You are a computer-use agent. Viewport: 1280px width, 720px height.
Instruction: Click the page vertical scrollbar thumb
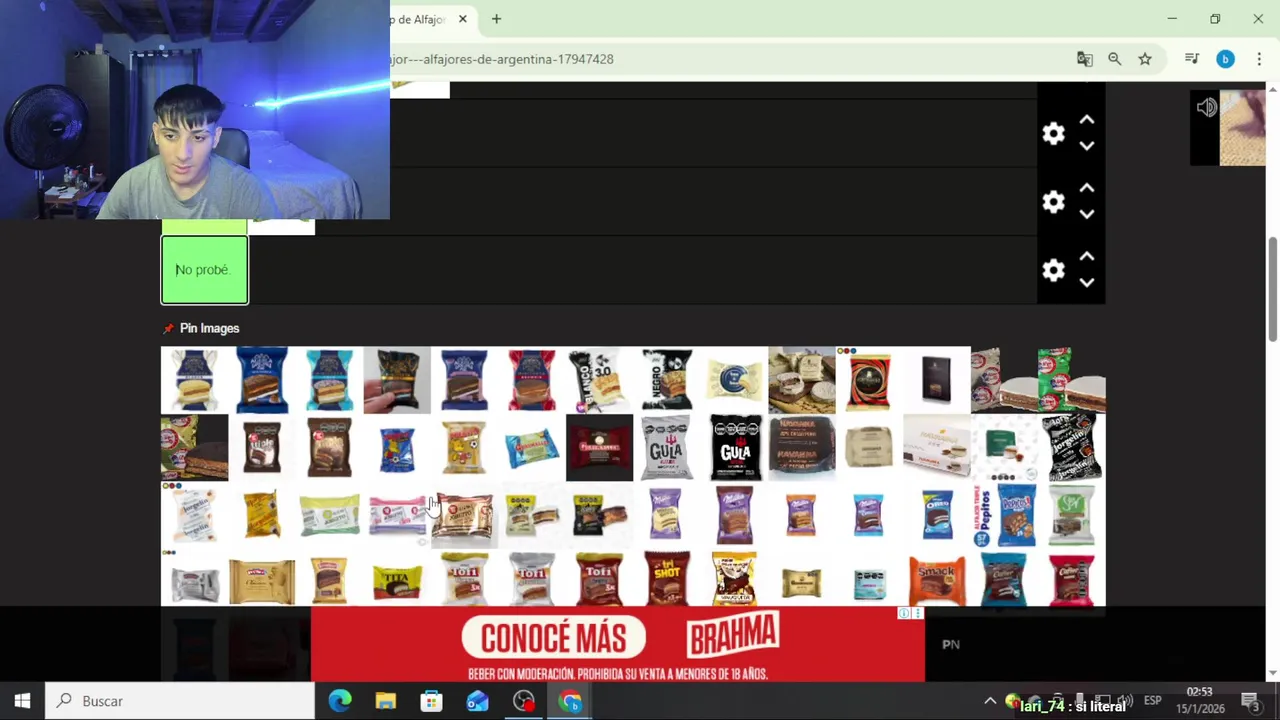1273,290
